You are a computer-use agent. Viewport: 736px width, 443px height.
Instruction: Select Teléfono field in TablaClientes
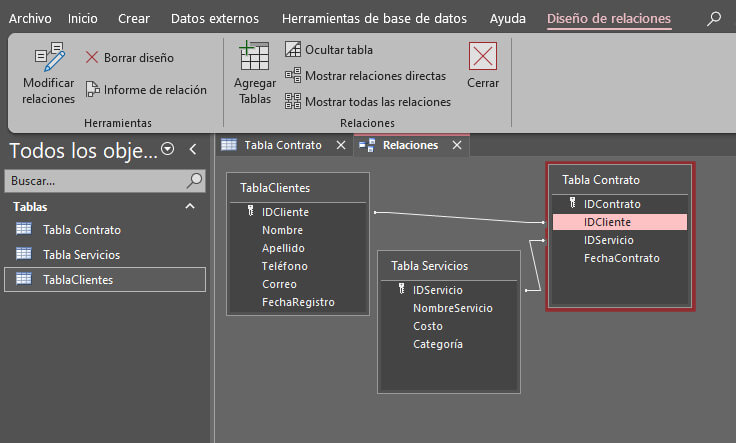click(284, 266)
